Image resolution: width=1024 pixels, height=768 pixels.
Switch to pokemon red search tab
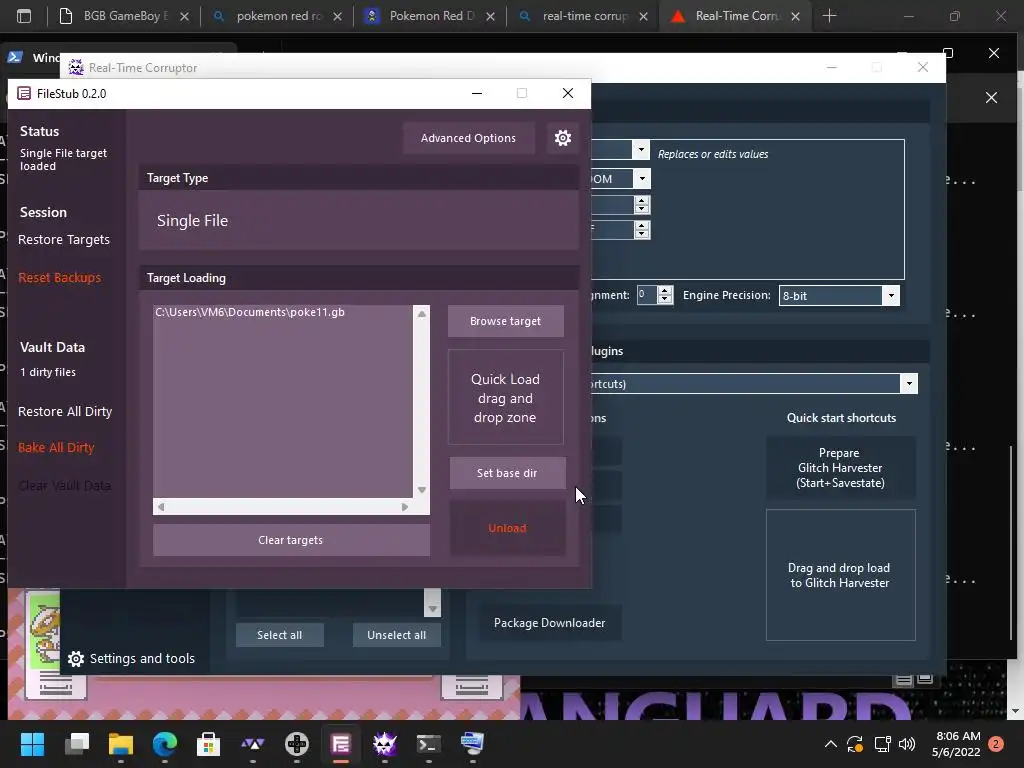tap(279, 16)
